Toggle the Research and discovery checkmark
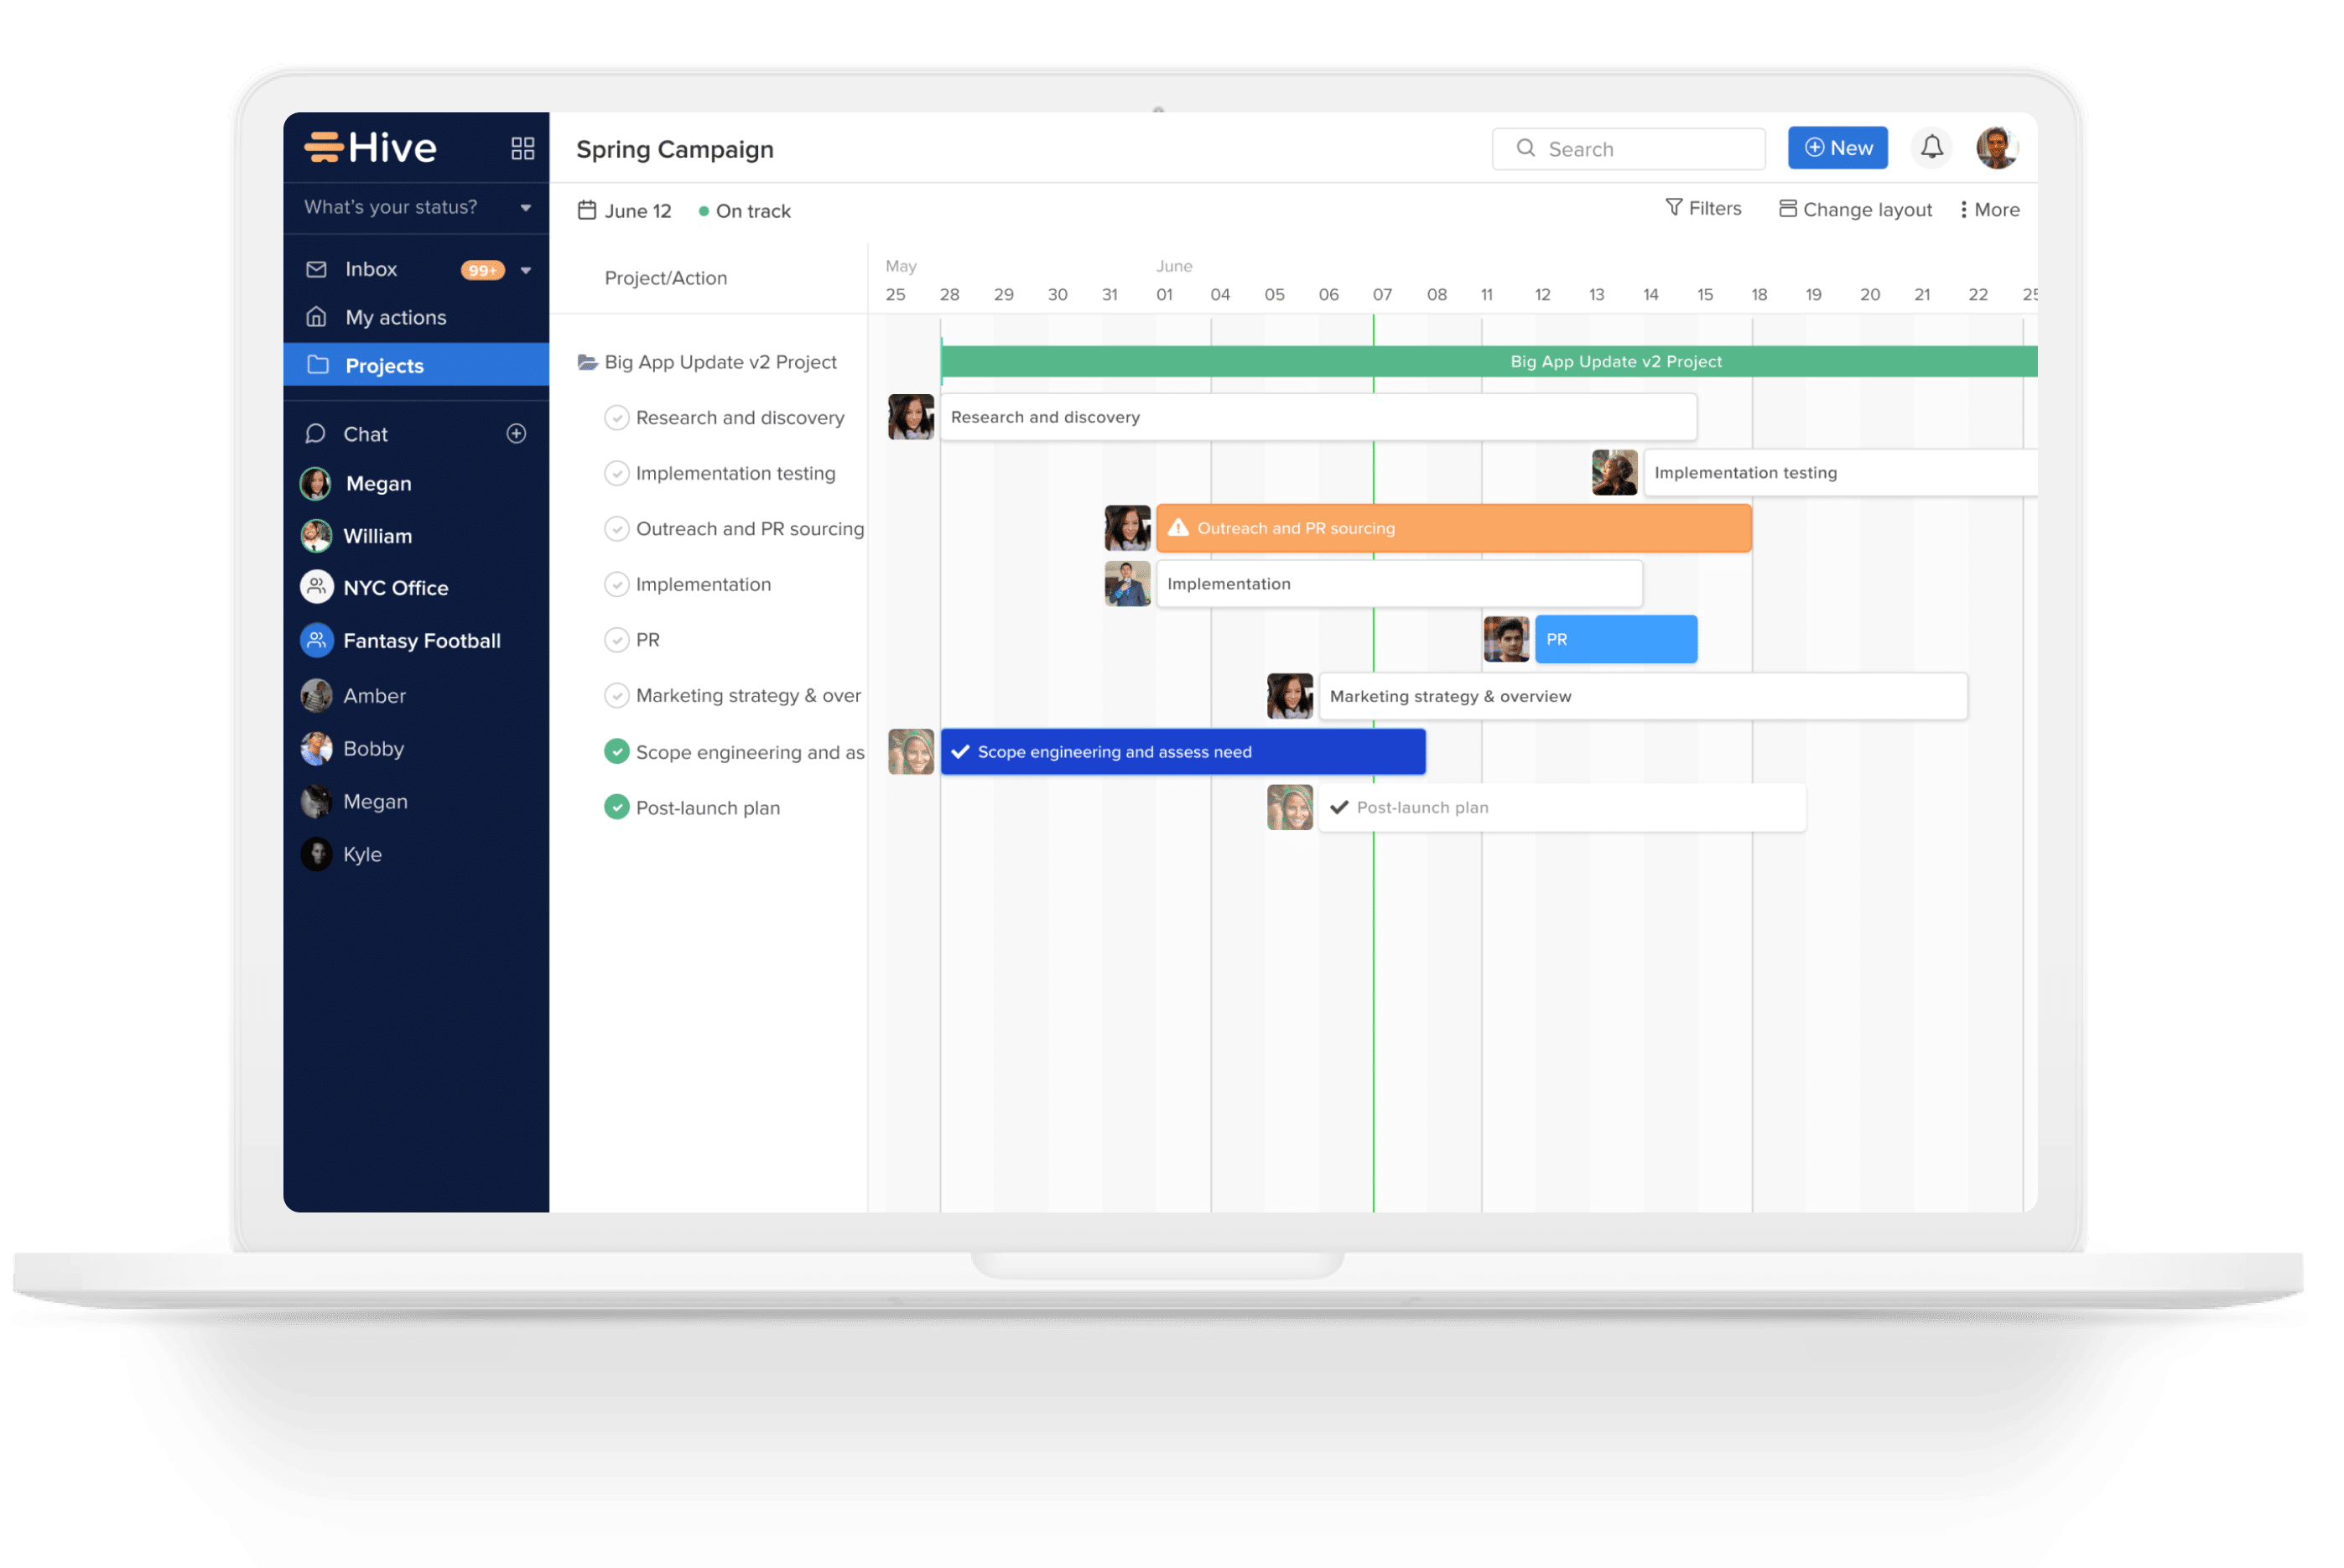This screenshot has width=2344, height=1568. (x=616, y=417)
